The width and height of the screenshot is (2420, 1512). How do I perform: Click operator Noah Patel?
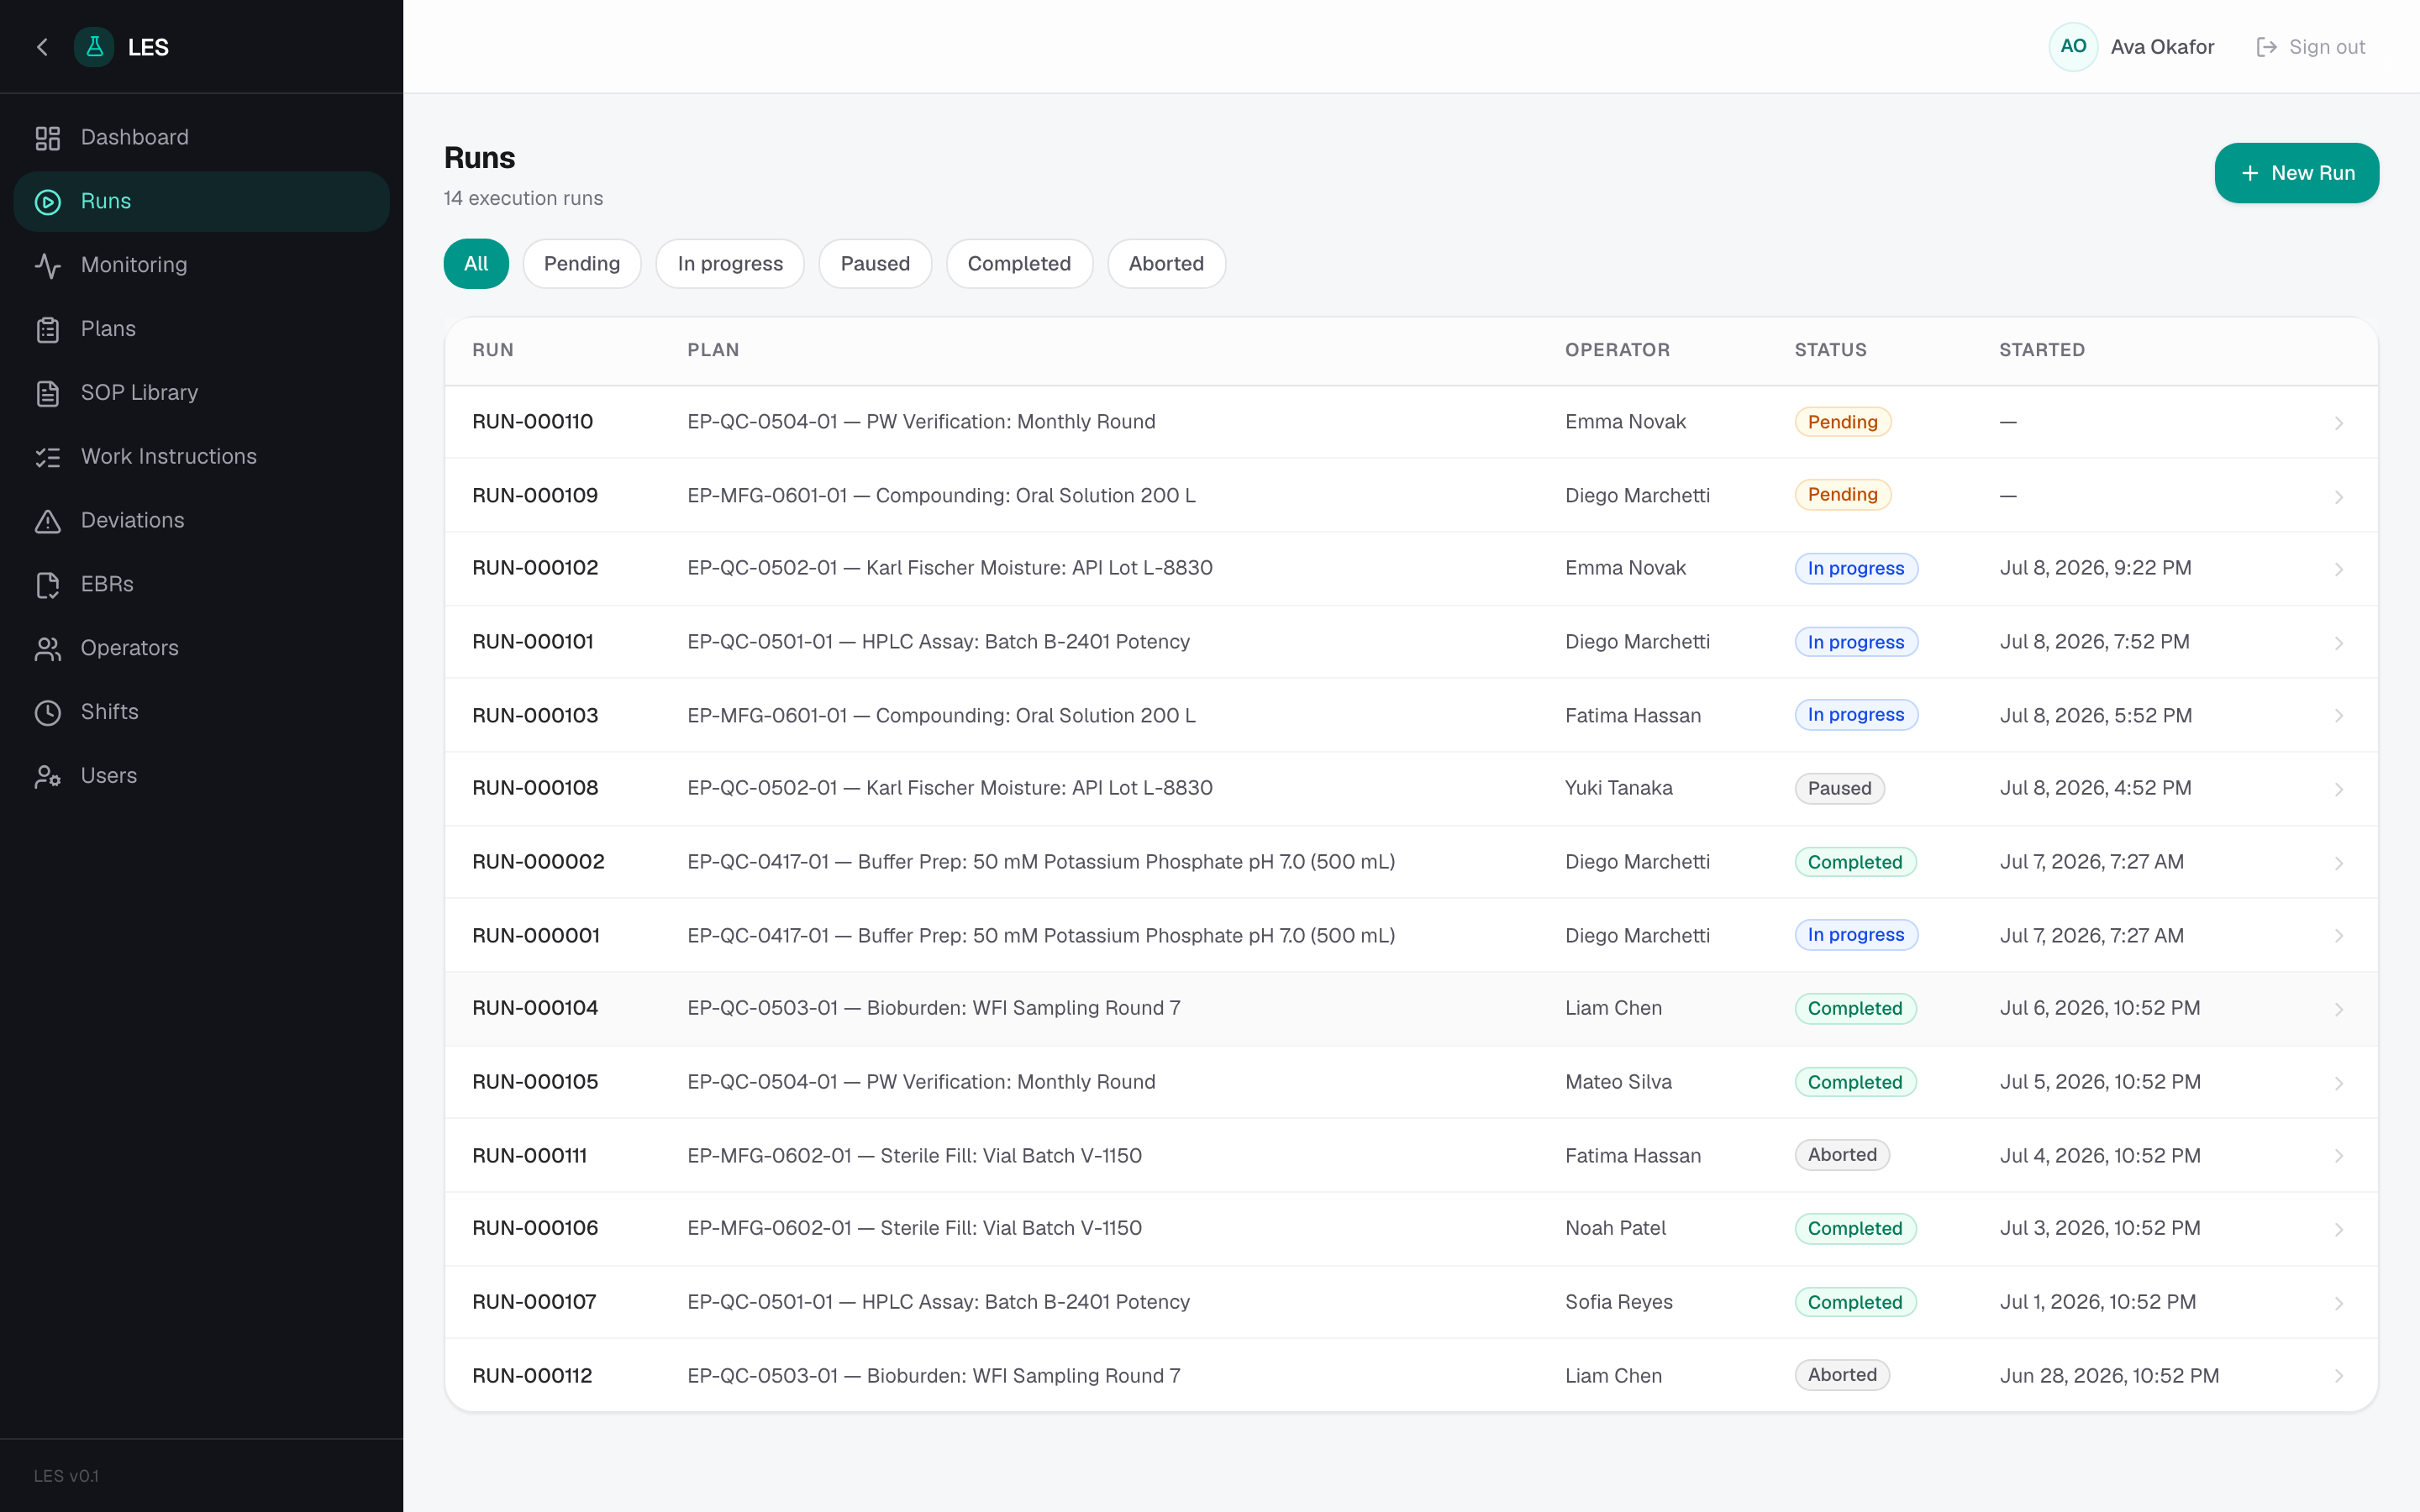(x=1615, y=1228)
